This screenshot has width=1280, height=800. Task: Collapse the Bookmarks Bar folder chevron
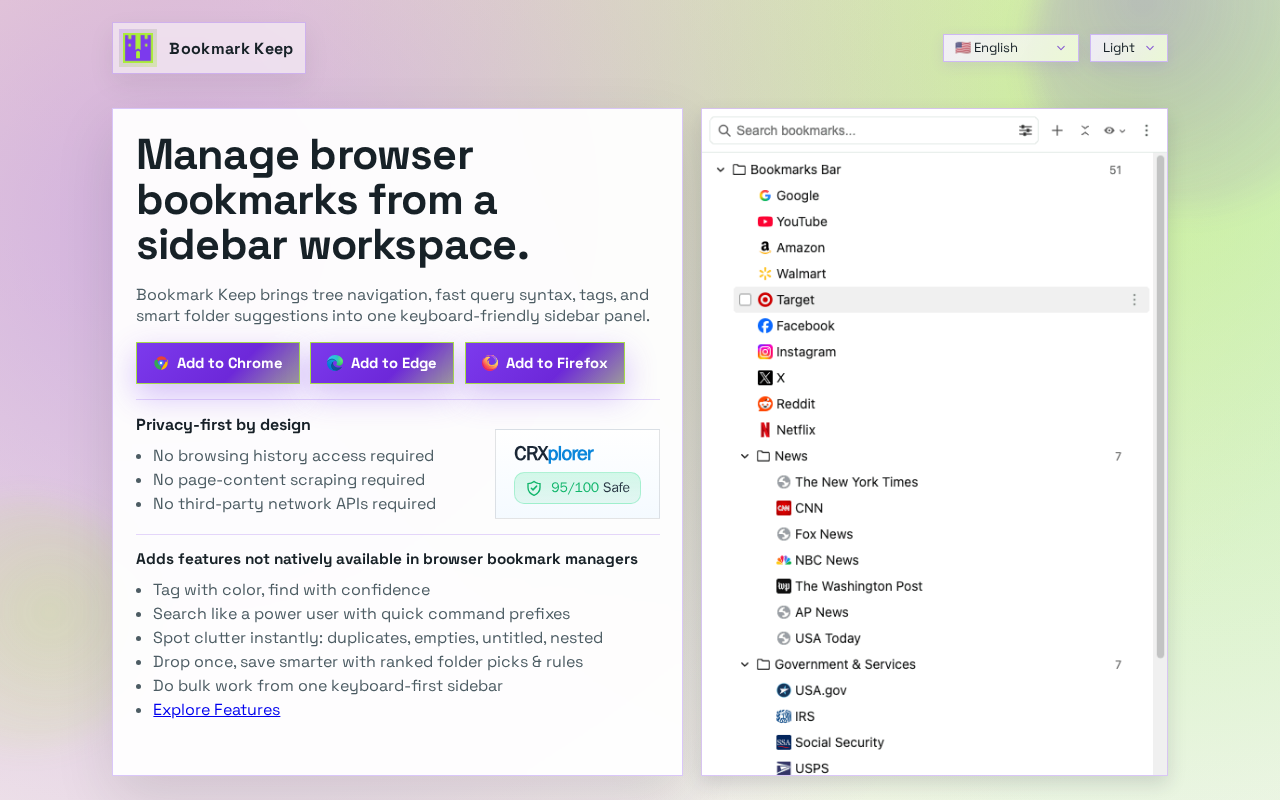coord(720,170)
